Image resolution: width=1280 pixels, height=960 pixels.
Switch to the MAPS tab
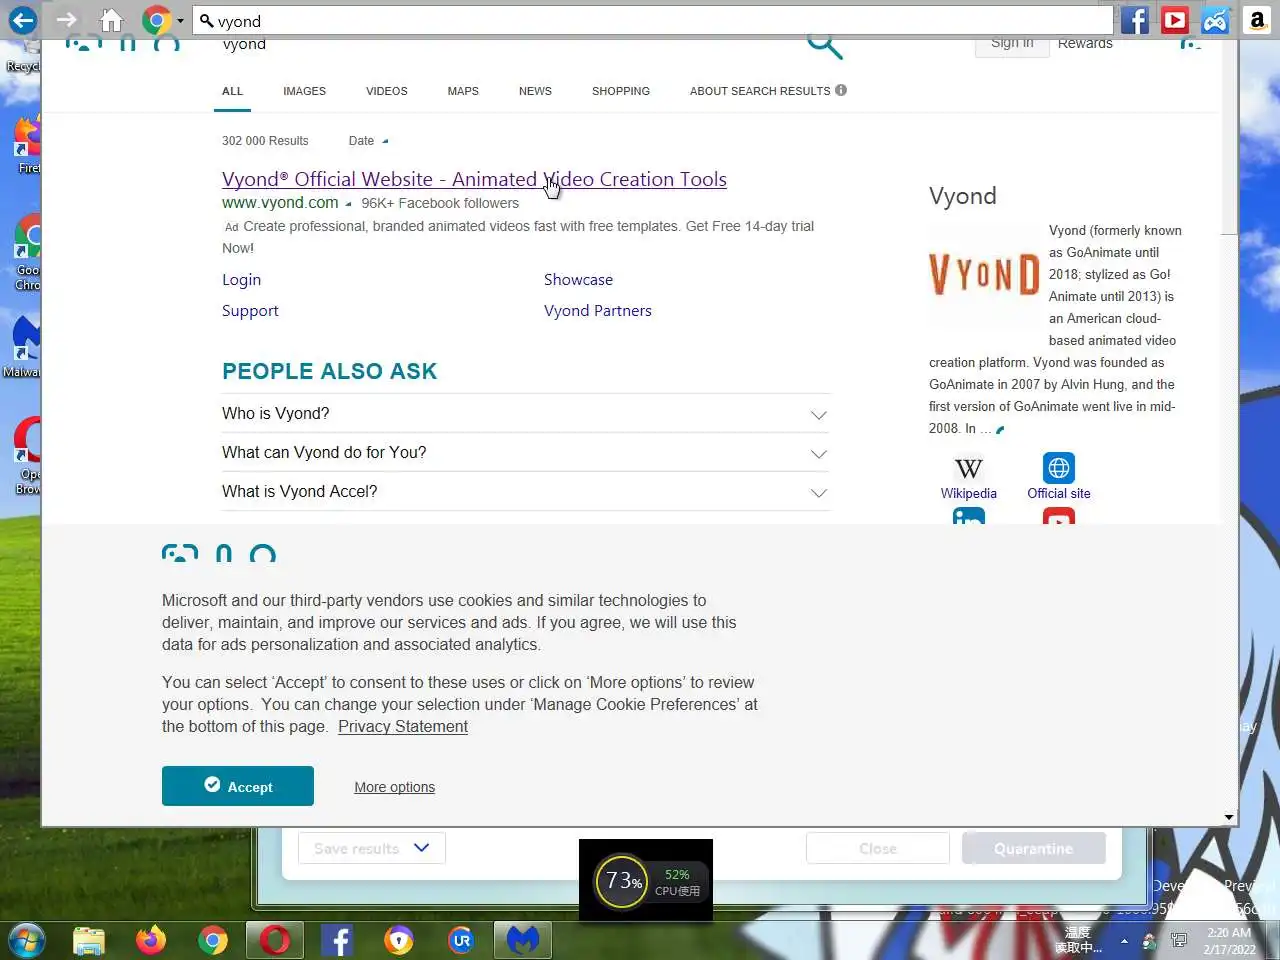463,91
